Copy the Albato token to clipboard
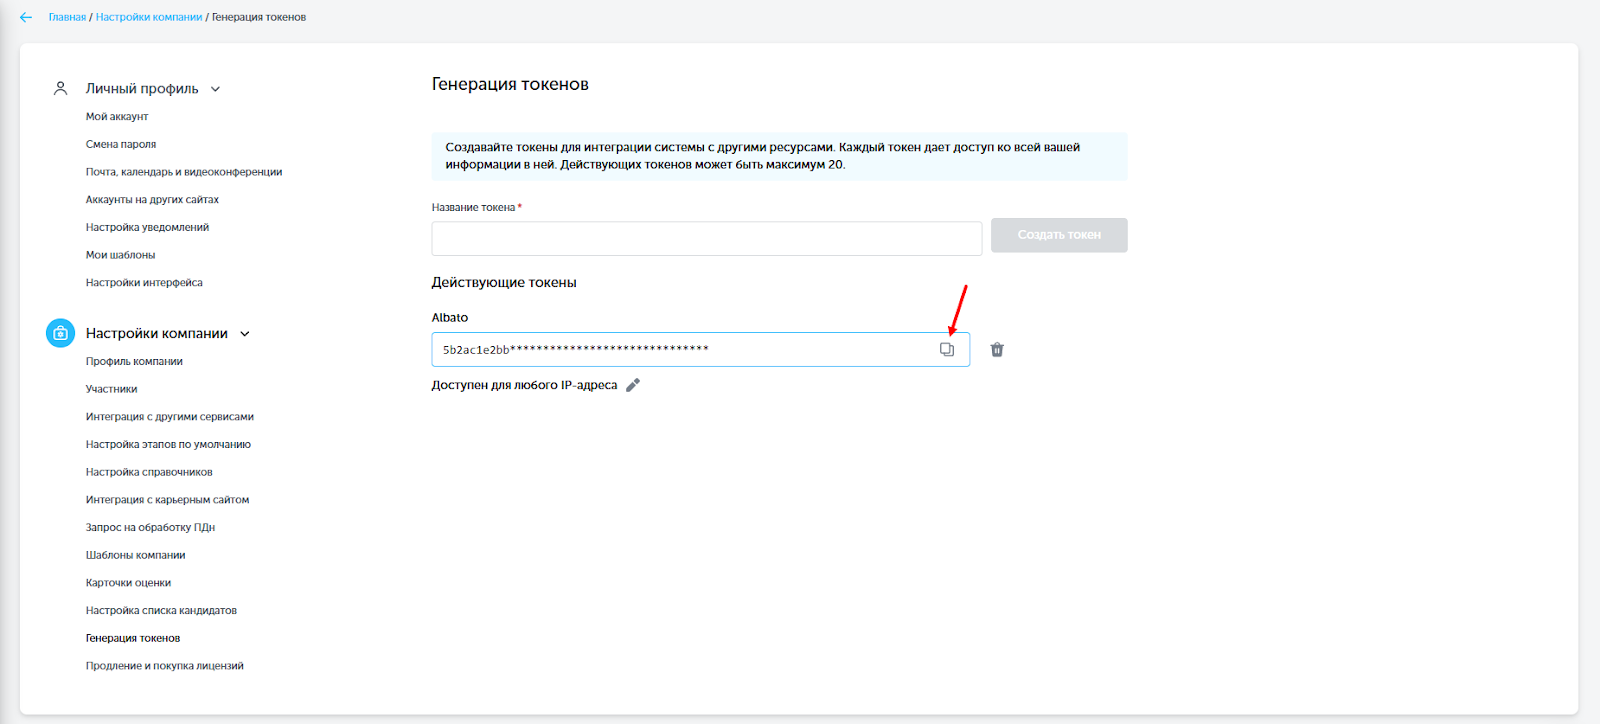The width and height of the screenshot is (1600, 724). tap(946, 350)
